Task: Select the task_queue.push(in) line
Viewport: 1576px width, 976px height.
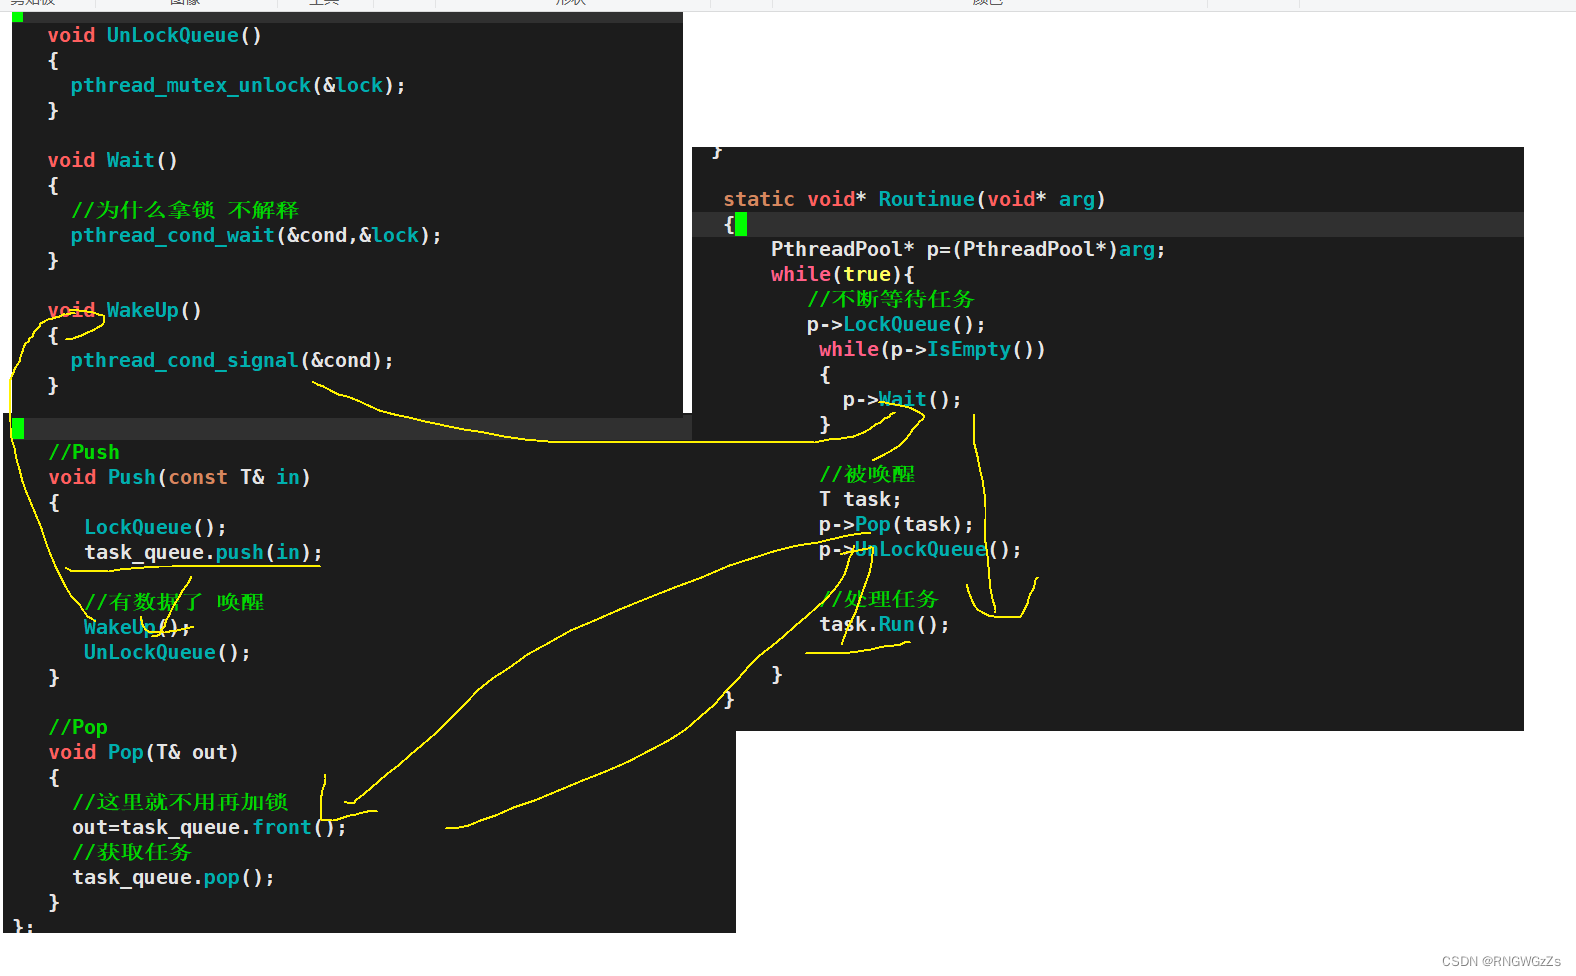Action: point(203,552)
